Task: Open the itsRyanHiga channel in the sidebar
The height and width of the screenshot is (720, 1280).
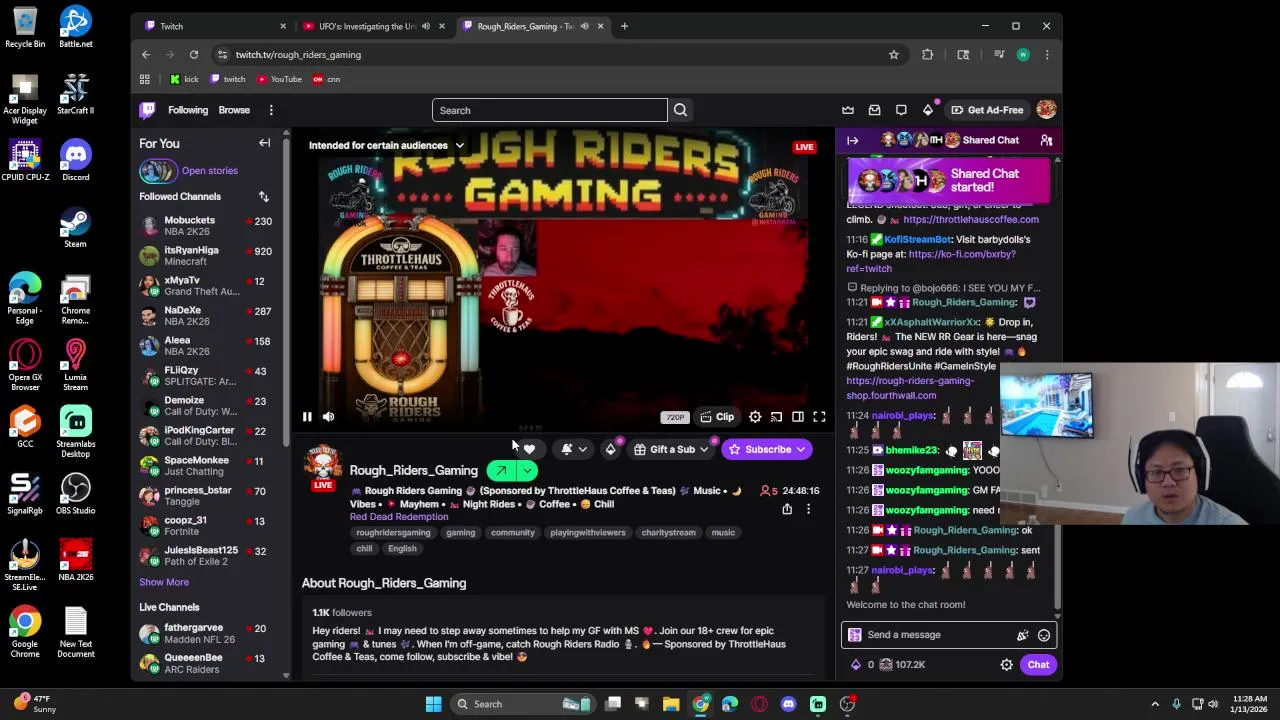Action: pos(207,256)
